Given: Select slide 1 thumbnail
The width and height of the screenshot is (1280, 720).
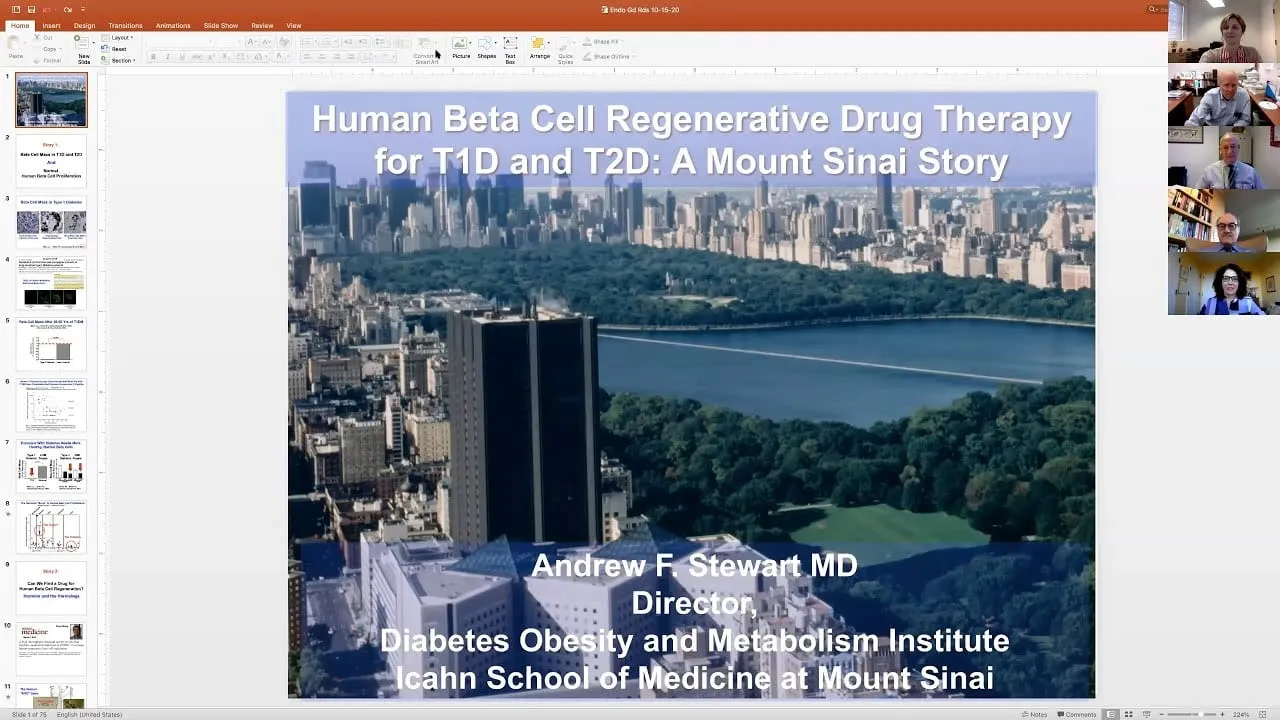Looking at the screenshot, I should tap(51, 100).
